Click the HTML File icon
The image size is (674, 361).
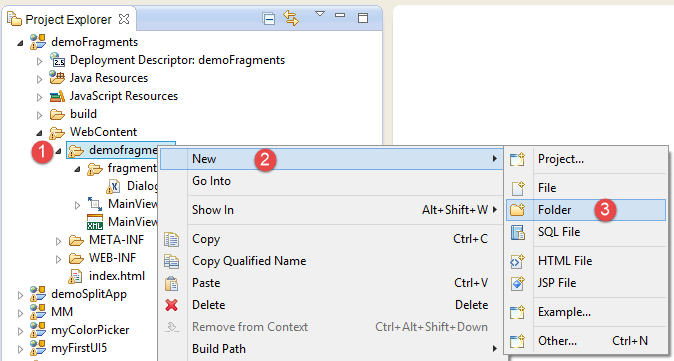pos(518,261)
